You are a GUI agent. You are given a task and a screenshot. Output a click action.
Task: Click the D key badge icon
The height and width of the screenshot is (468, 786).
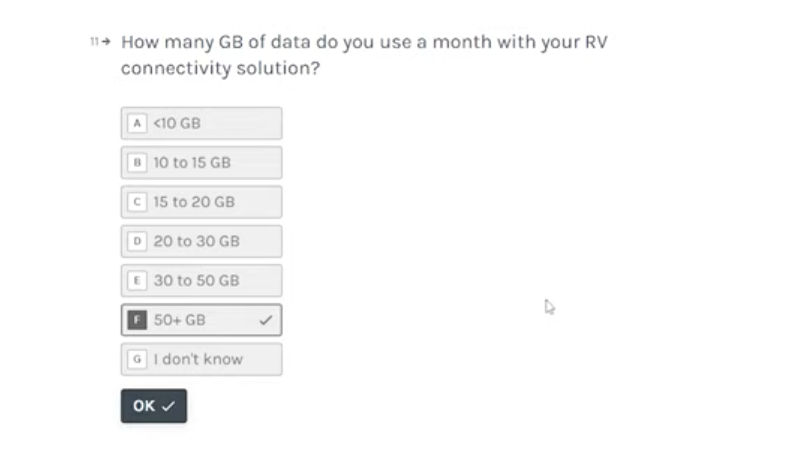[x=137, y=241]
